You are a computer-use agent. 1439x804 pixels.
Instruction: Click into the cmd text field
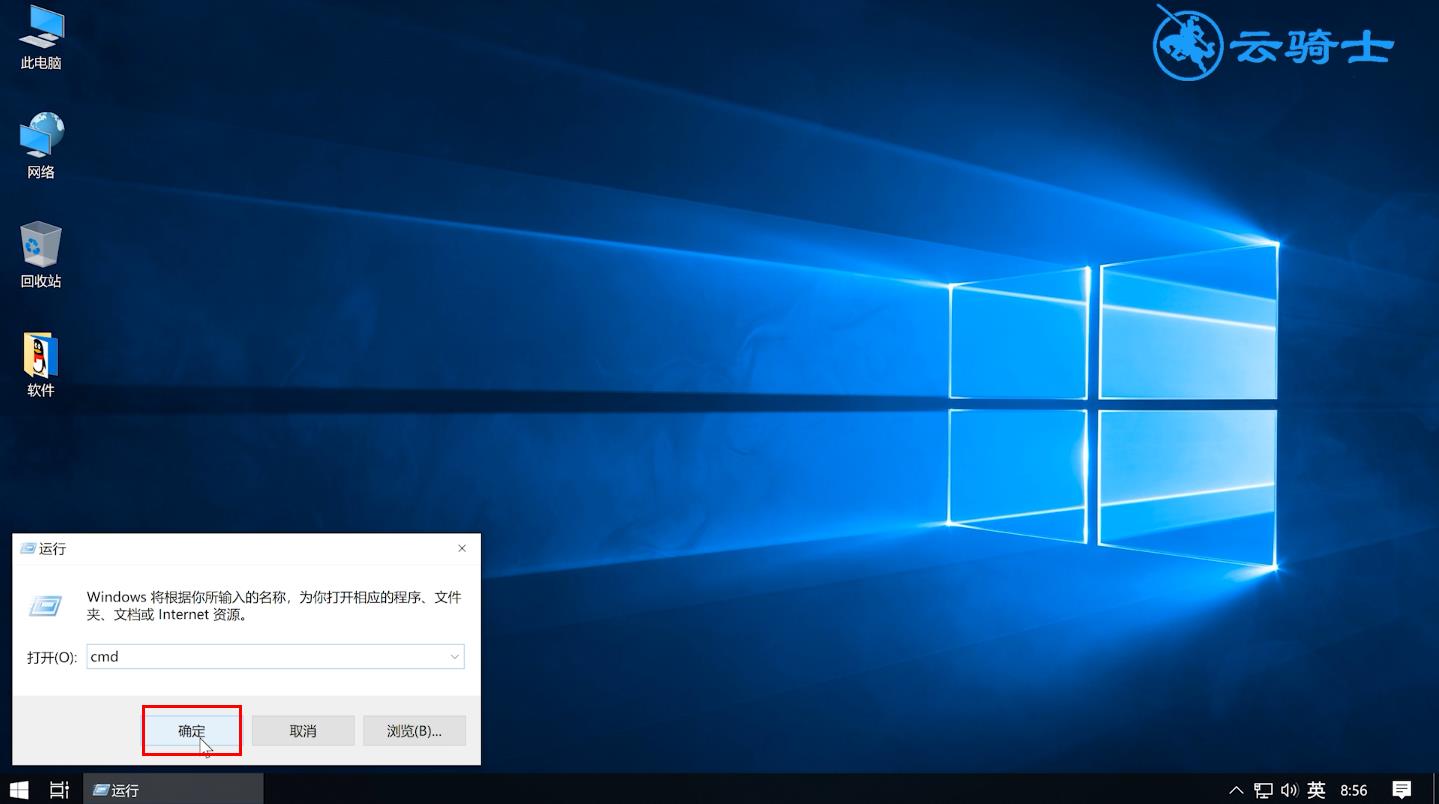click(x=265, y=657)
